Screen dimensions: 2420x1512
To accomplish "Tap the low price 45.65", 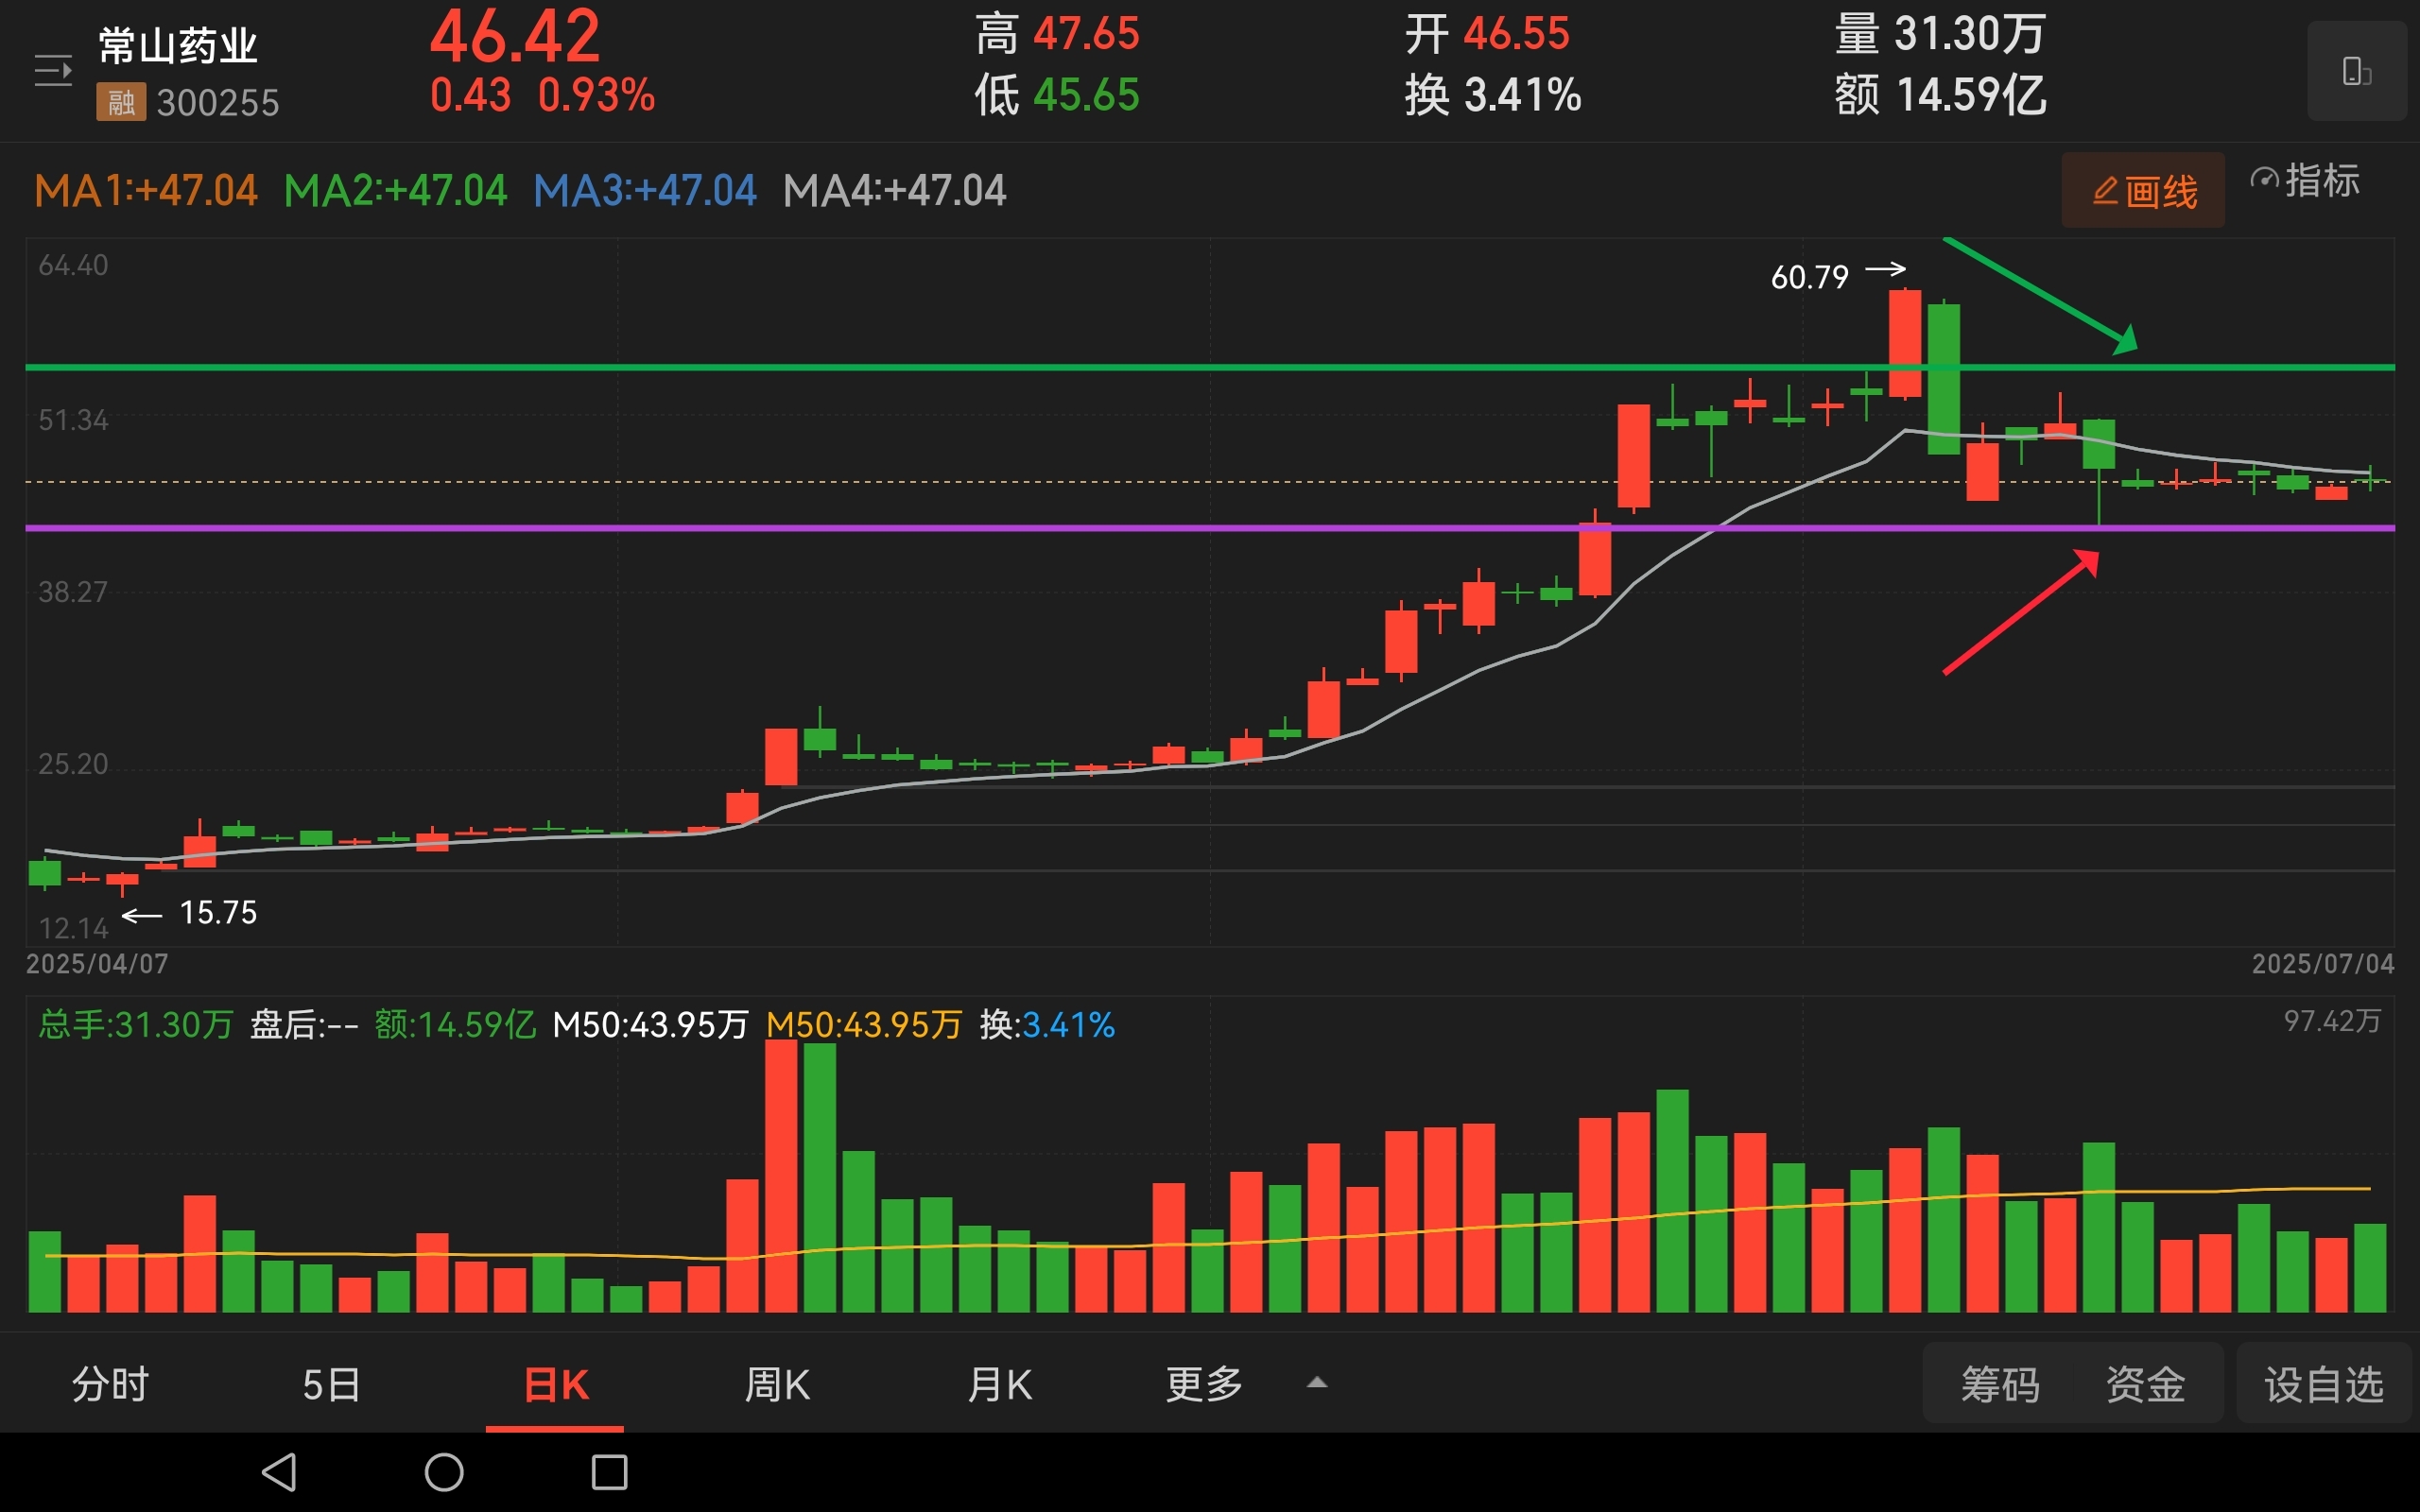I will (1086, 95).
